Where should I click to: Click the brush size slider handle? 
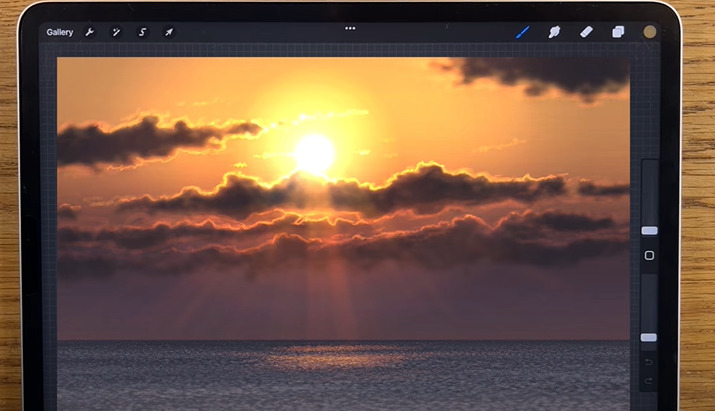pyautogui.click(x=649, y=230)
